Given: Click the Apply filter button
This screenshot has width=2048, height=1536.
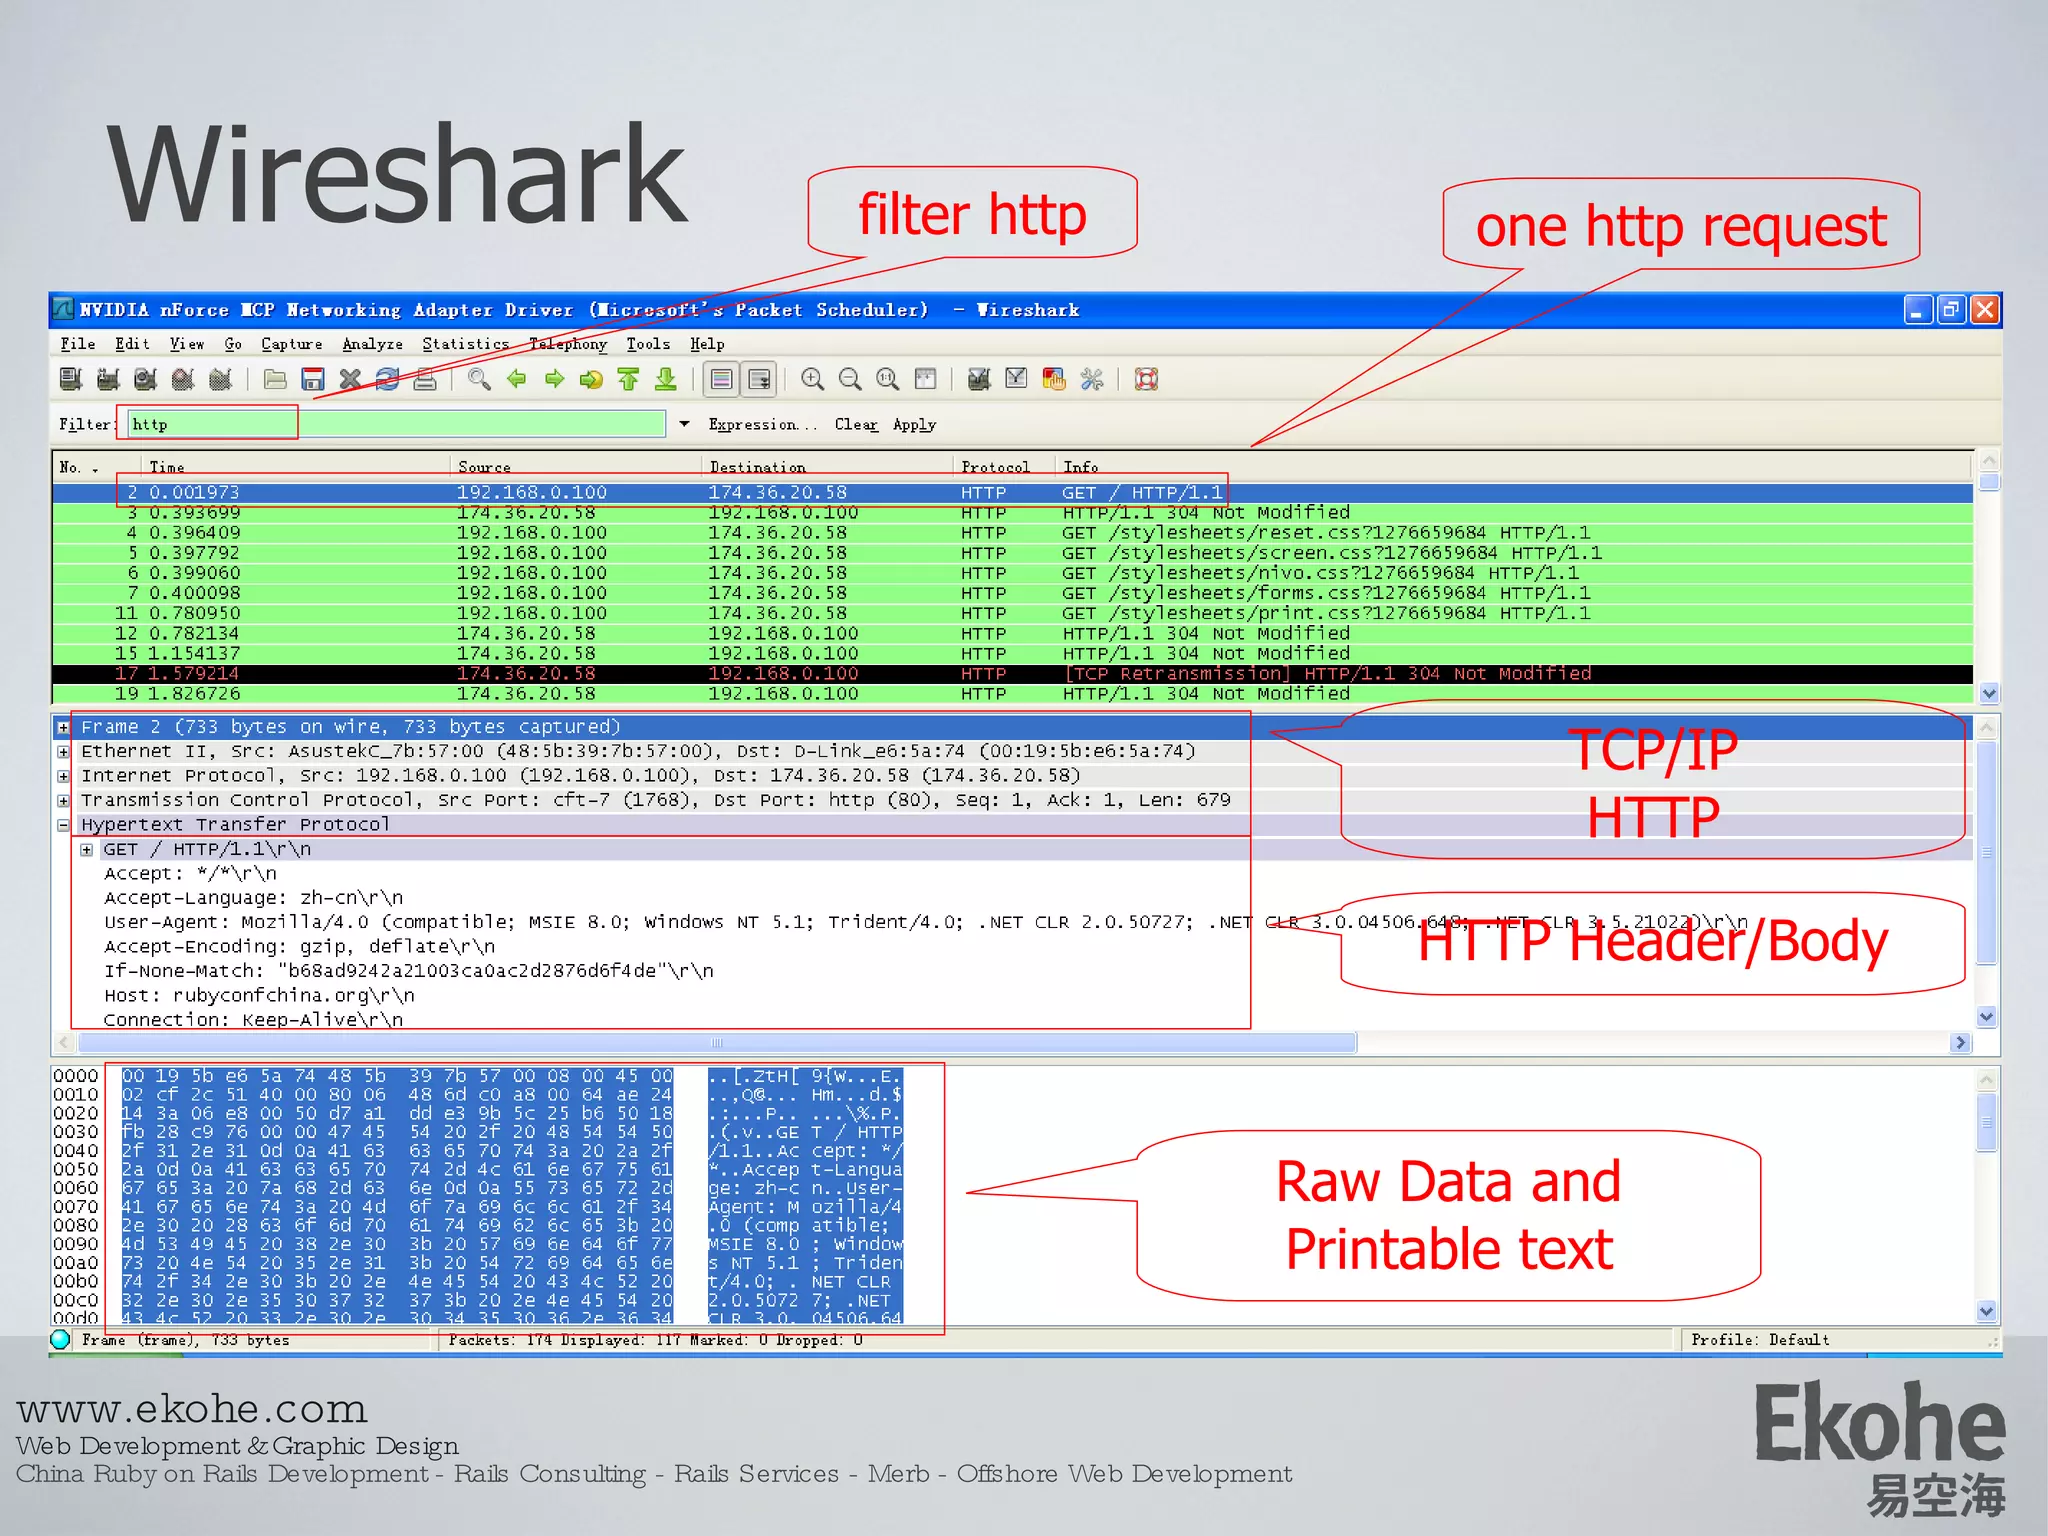Looking at the screenshot, I should [x=914, y=424].
